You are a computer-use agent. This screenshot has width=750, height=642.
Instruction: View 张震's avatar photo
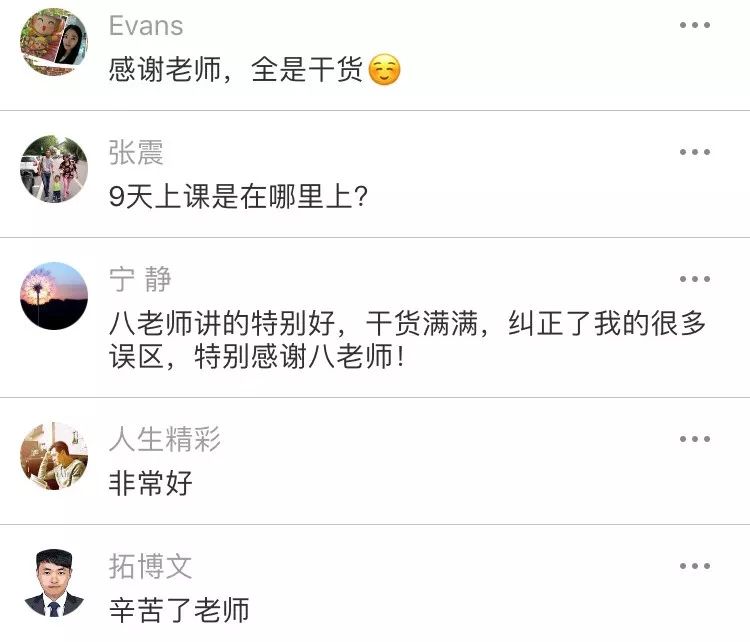(x=54, y=169)
